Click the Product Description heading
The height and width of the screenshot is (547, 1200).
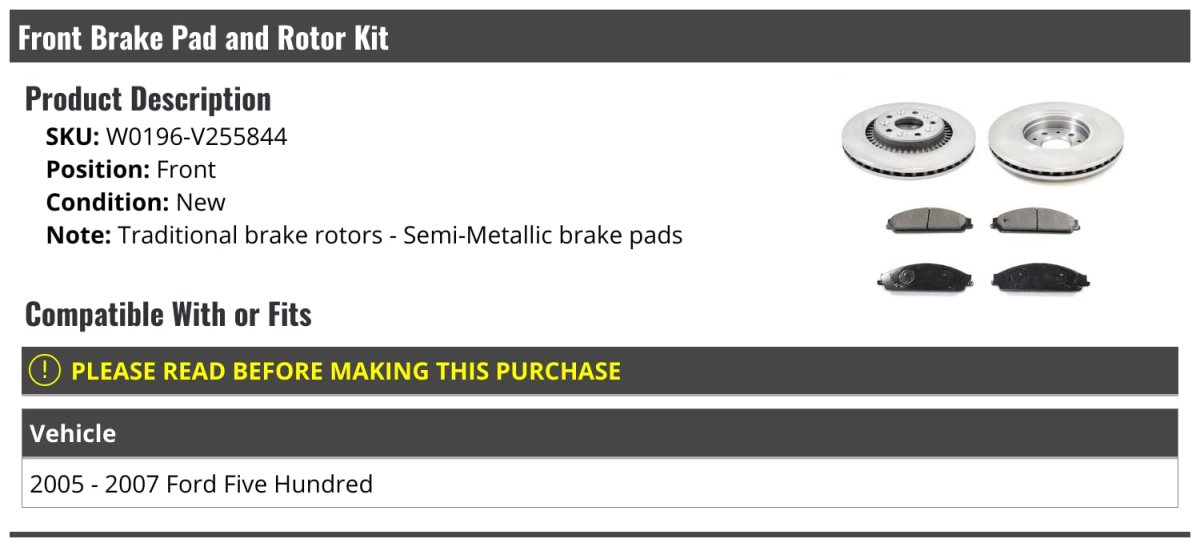(148, 99)
